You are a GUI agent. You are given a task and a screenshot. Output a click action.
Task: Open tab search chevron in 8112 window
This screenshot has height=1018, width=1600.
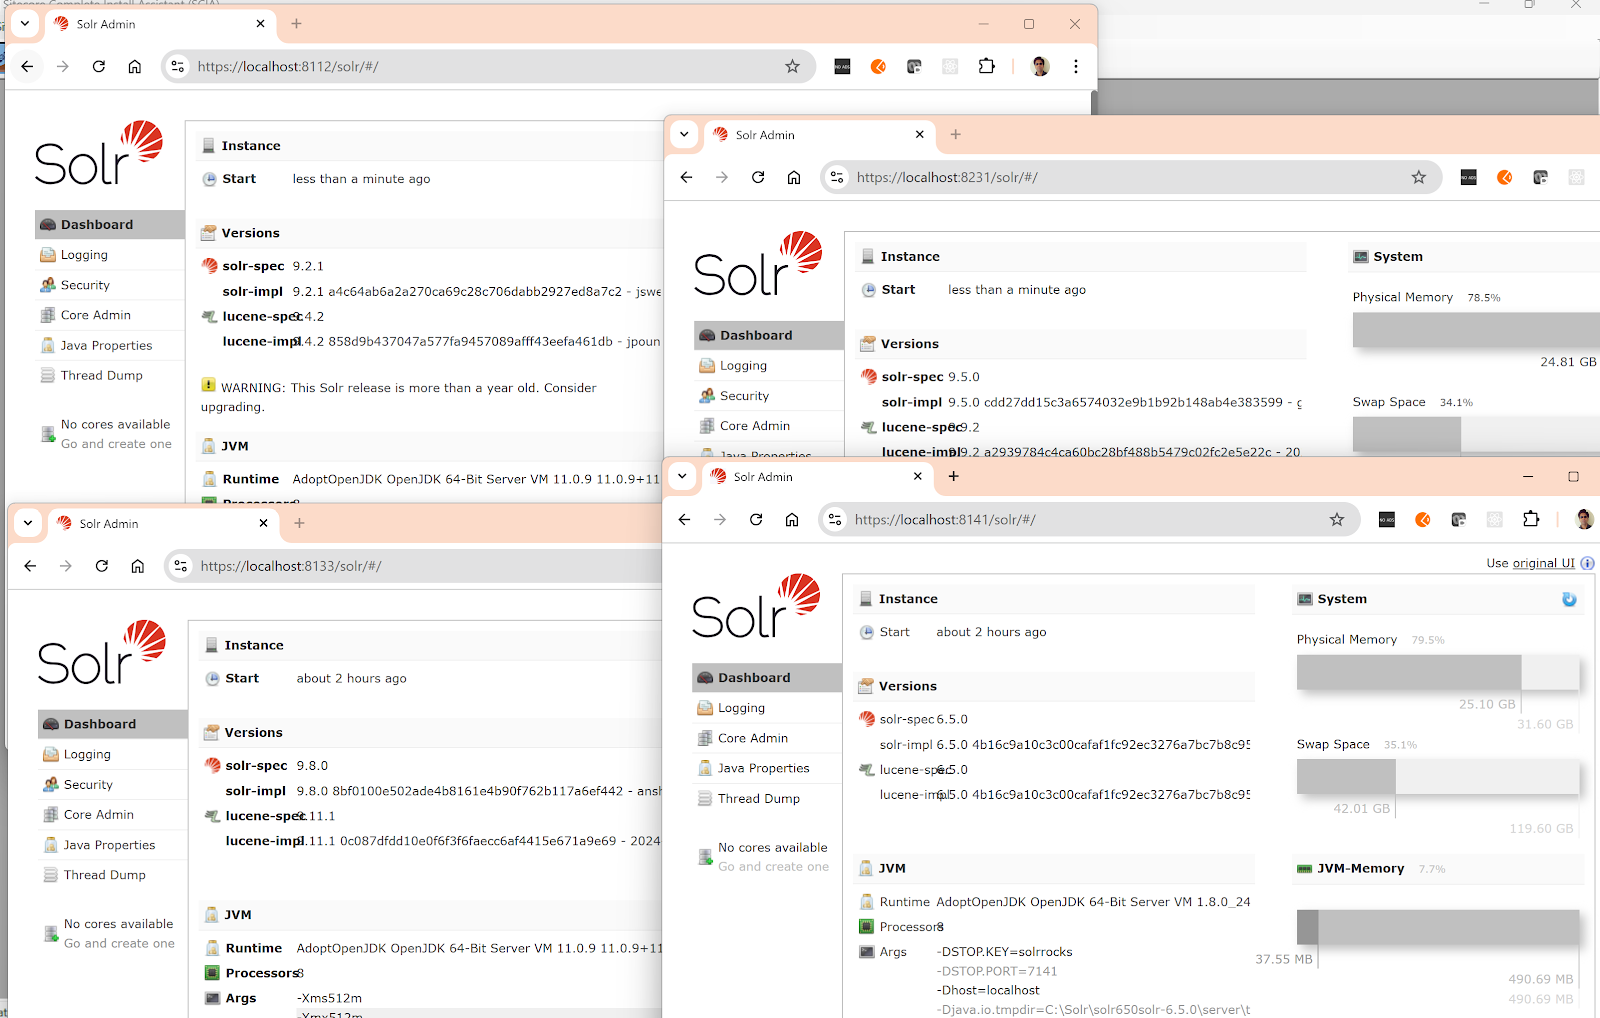pos(25,23)
